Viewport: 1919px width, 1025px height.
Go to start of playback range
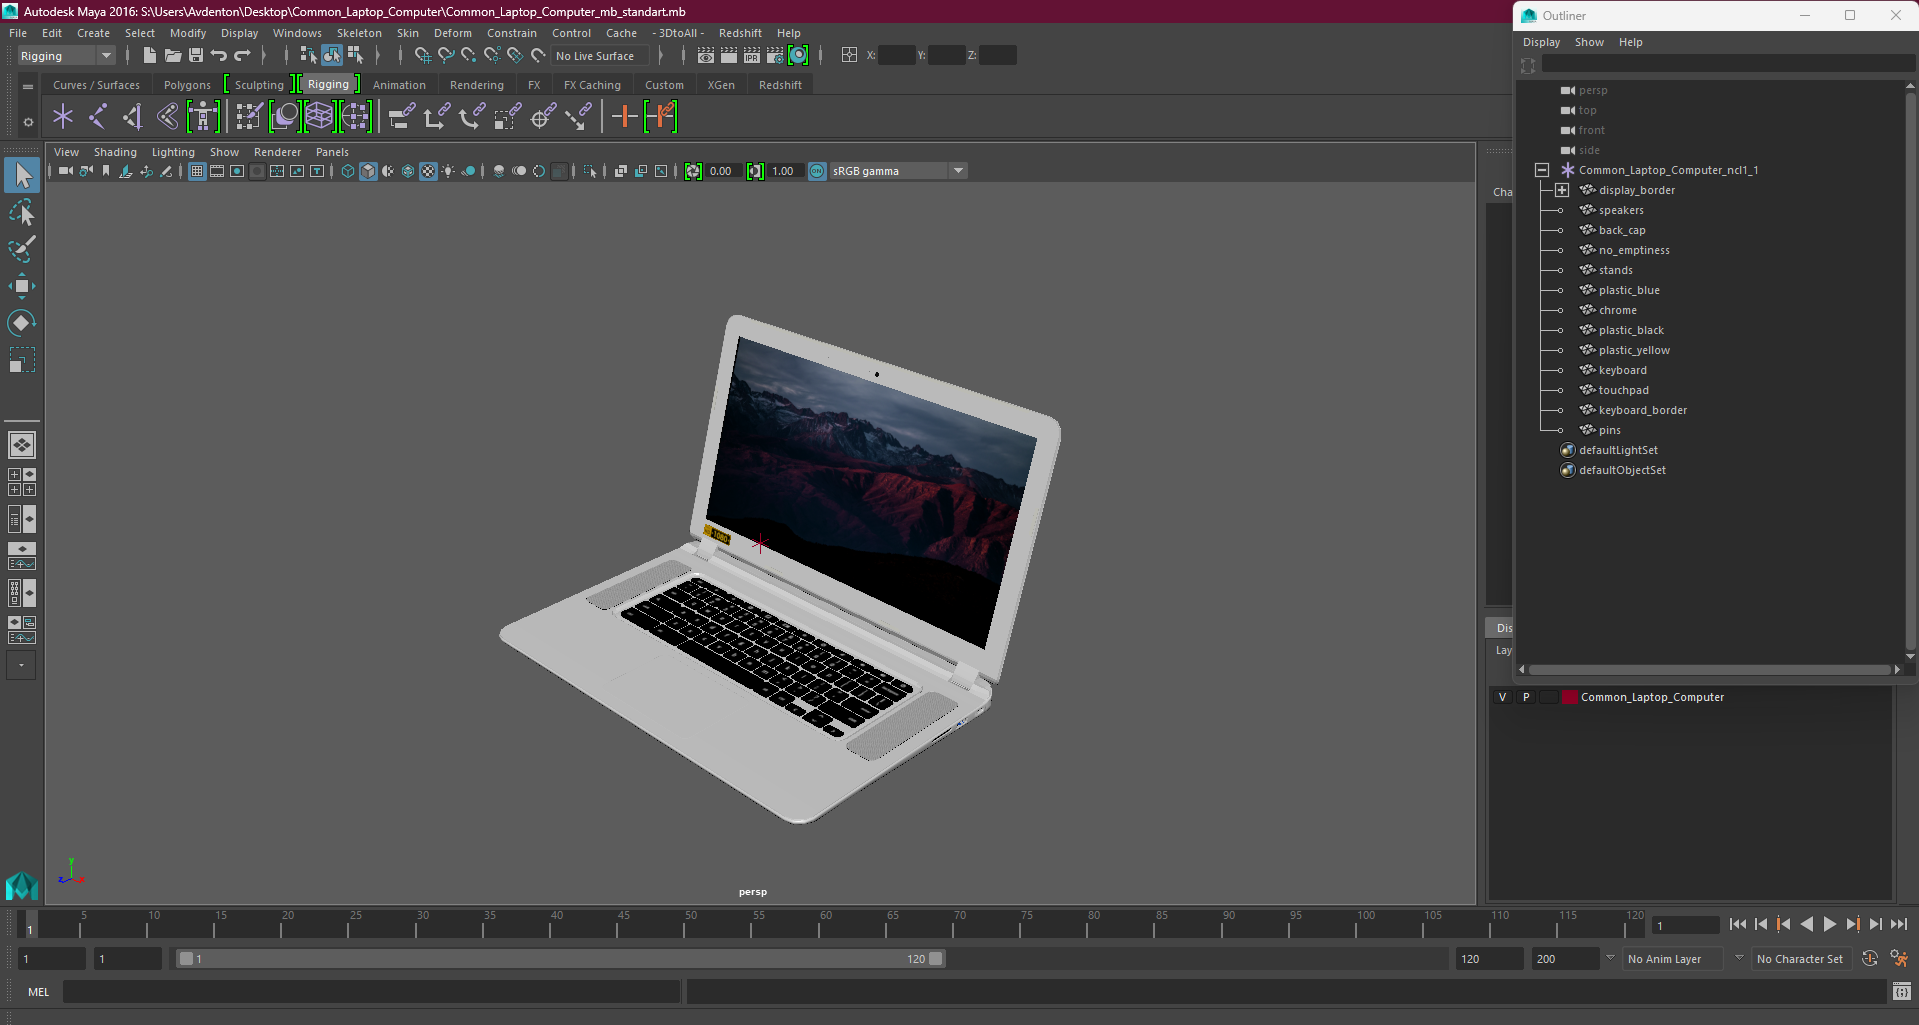(1738, 925)
